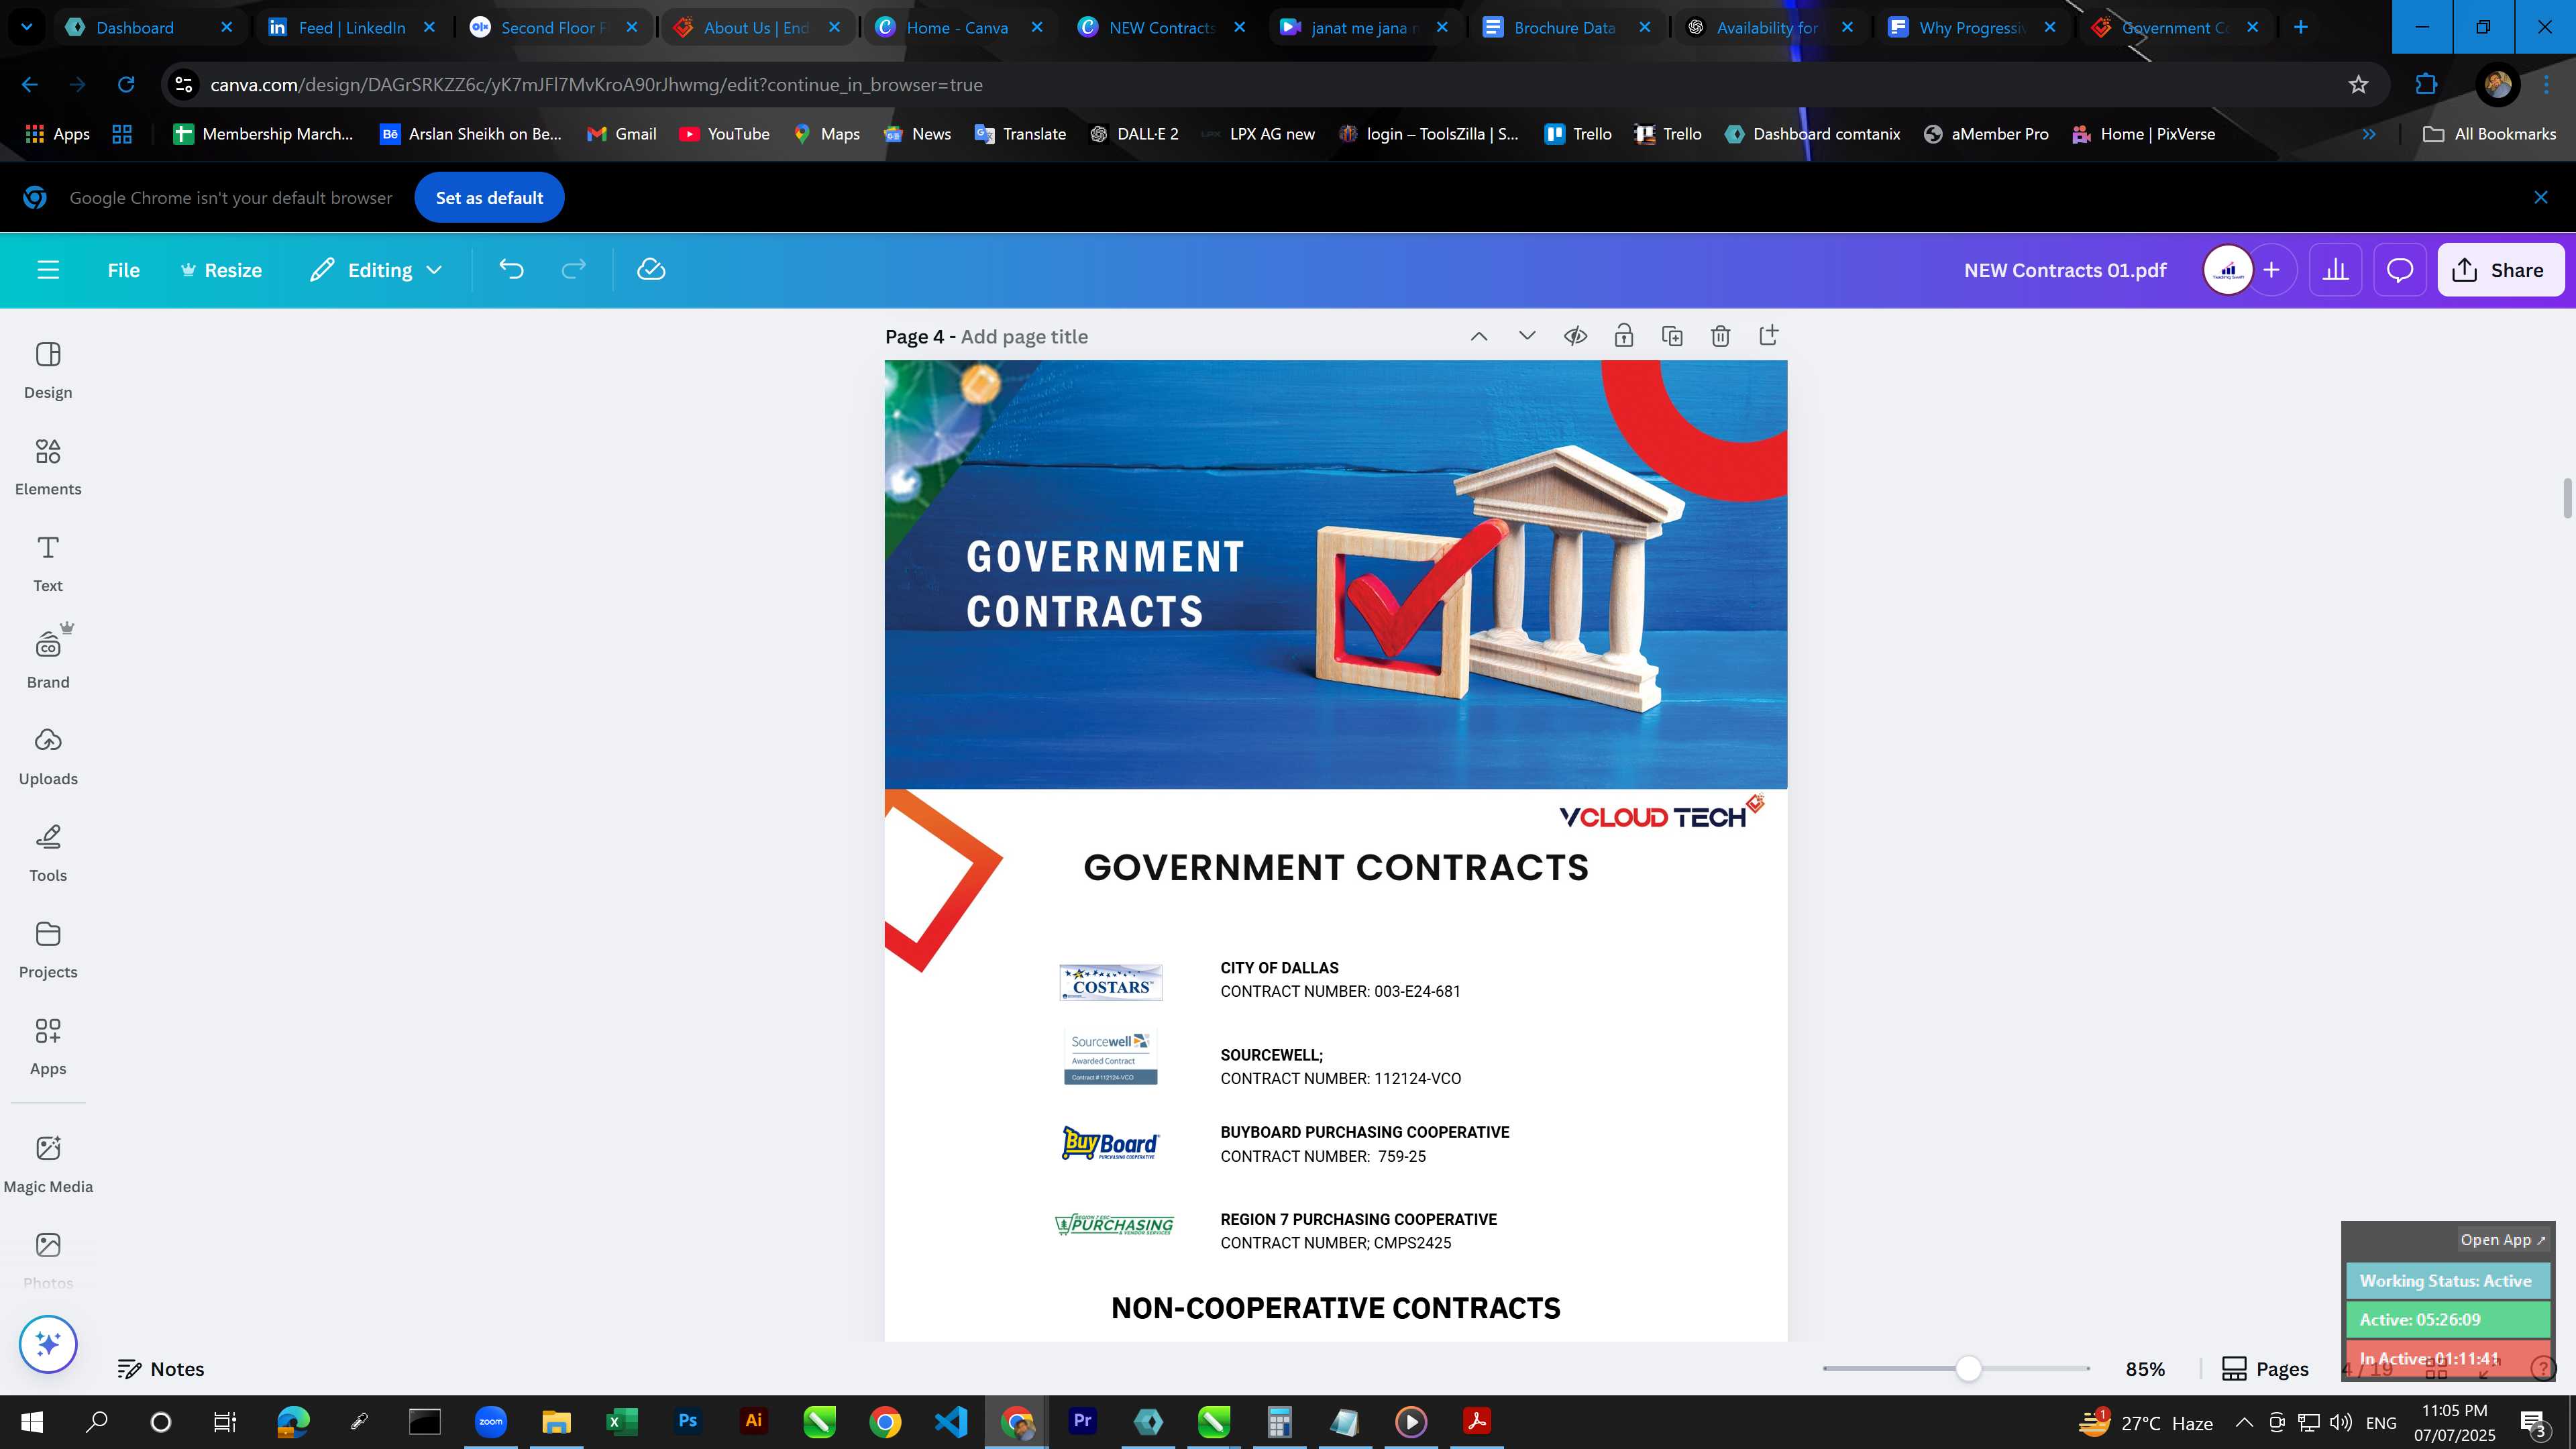The width and height of the screenshot is (2576, 1449).
Task: Open the user profile avatar in Canva header
Action: tap(2228, 270)
